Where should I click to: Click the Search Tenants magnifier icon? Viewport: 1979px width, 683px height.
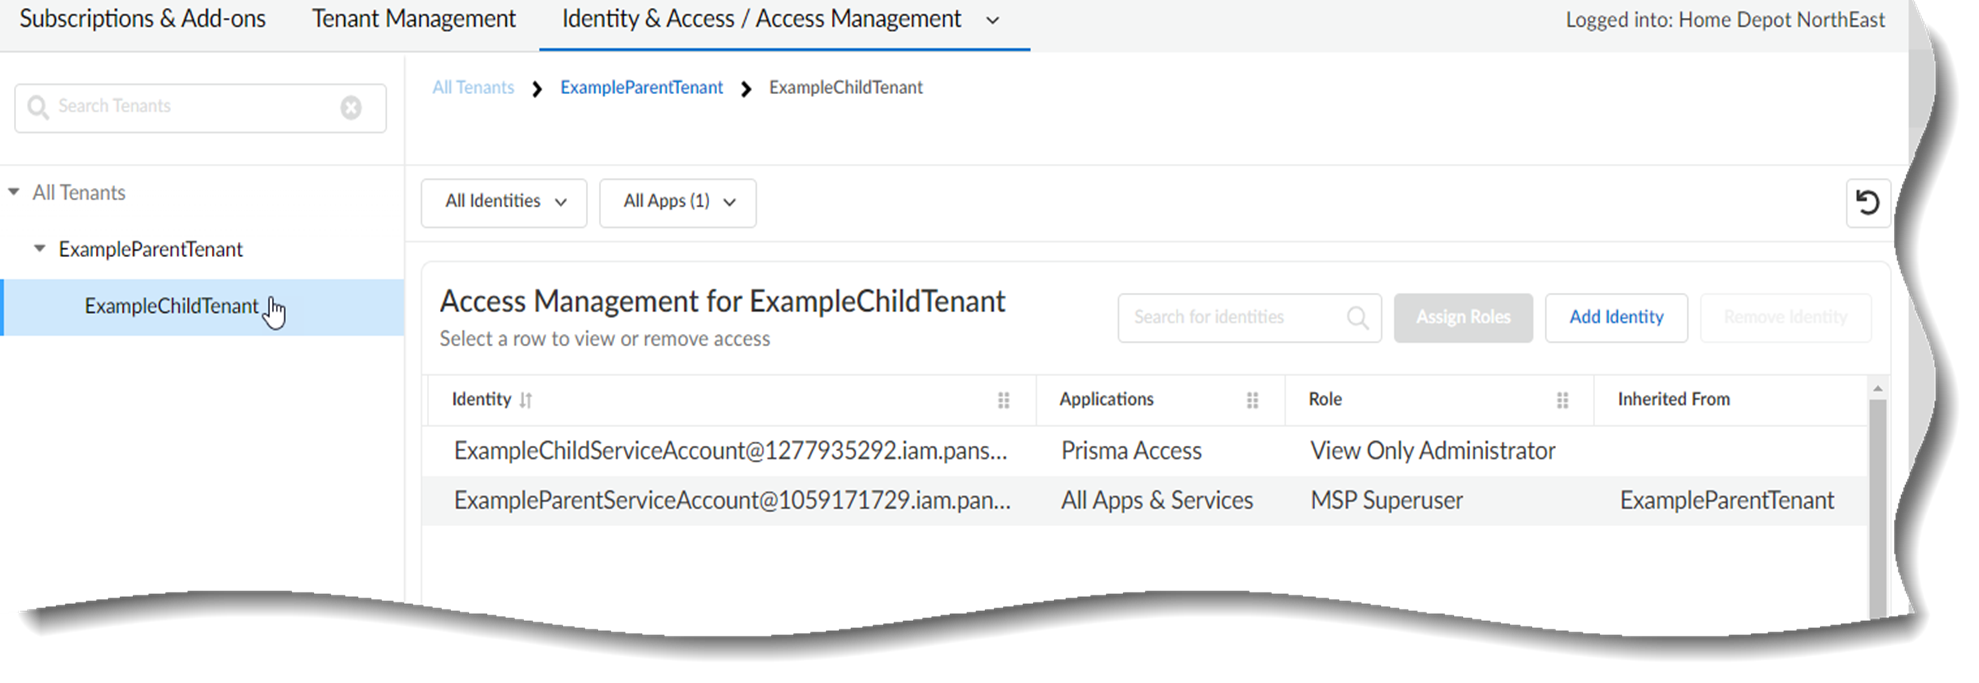click(38, 108)
